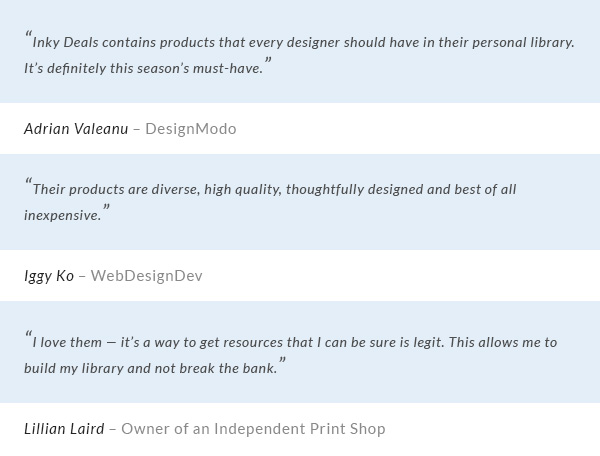Select "Owner of an Independent Print Shop" text

[253, 429]
